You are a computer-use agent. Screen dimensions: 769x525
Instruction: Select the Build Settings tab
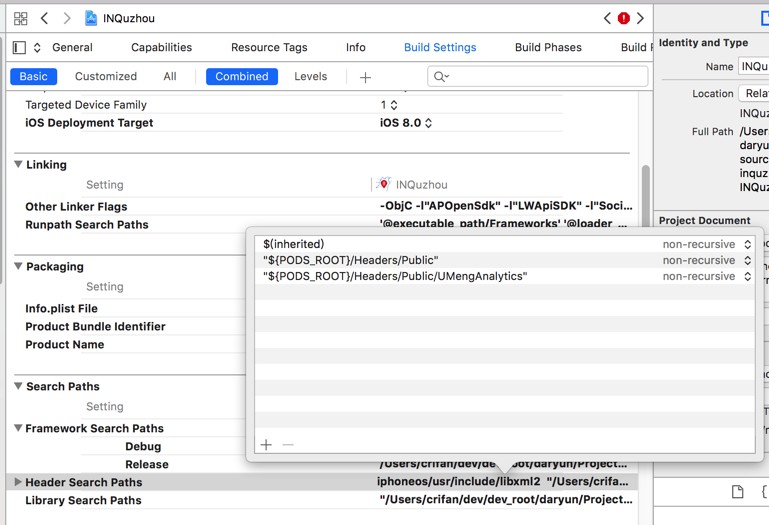point(440,48)
